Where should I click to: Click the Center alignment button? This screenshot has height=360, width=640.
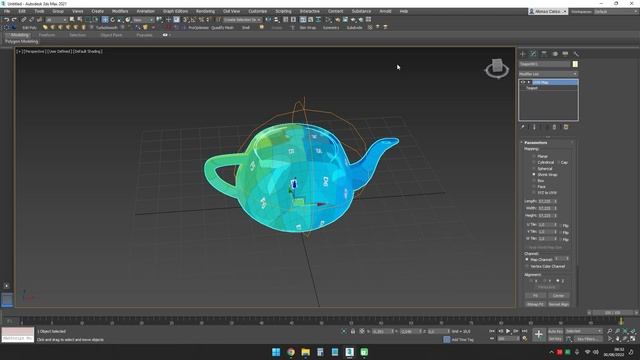pyautogui.click(x=558, y=296)
